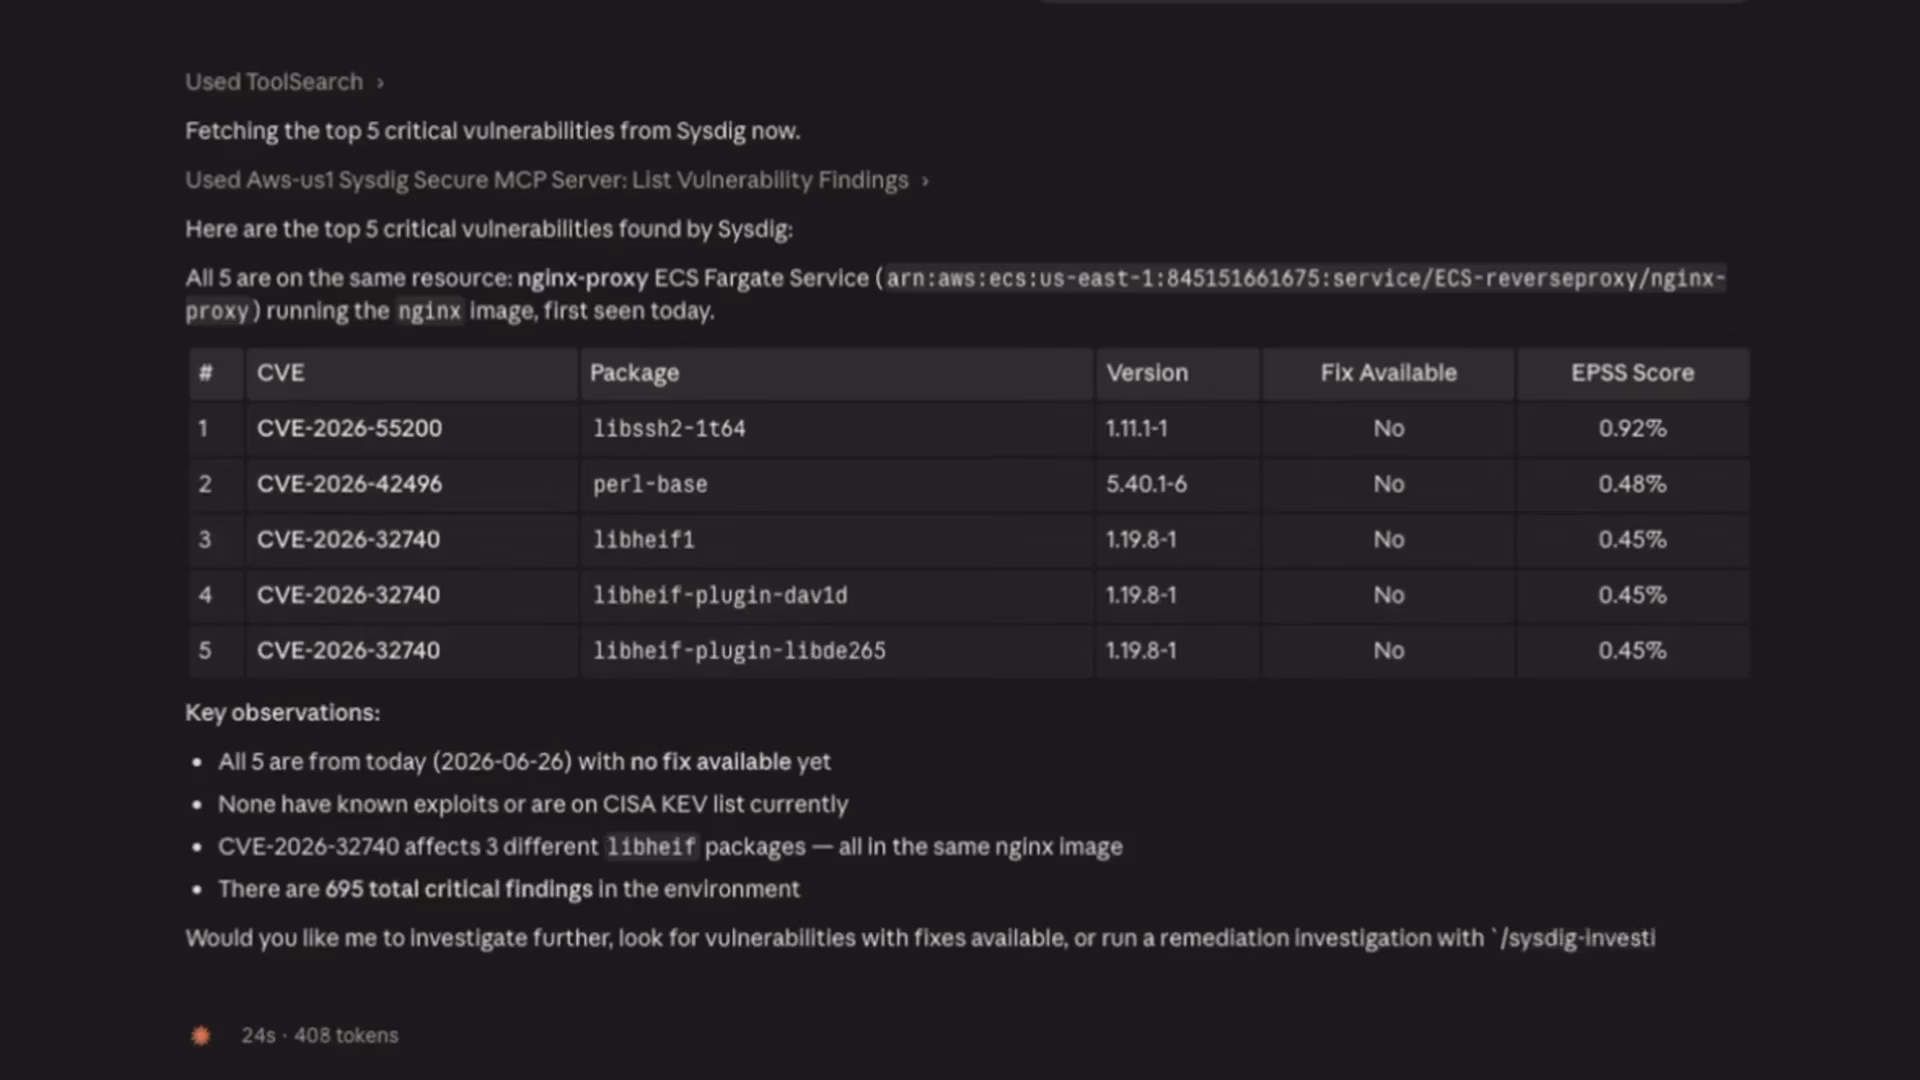Click the orange spinner icon near token count

[201, 1036]
